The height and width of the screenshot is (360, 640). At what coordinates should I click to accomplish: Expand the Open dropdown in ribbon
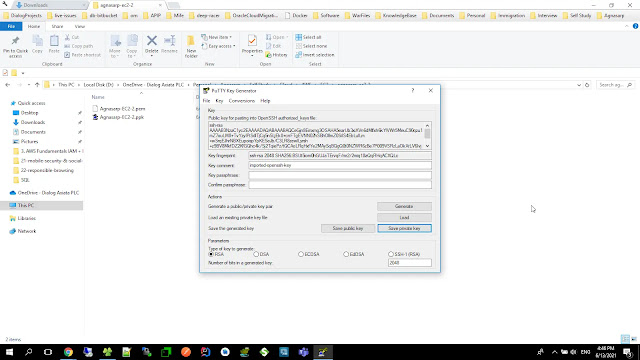pyautogui.click(x=287, y=37)
